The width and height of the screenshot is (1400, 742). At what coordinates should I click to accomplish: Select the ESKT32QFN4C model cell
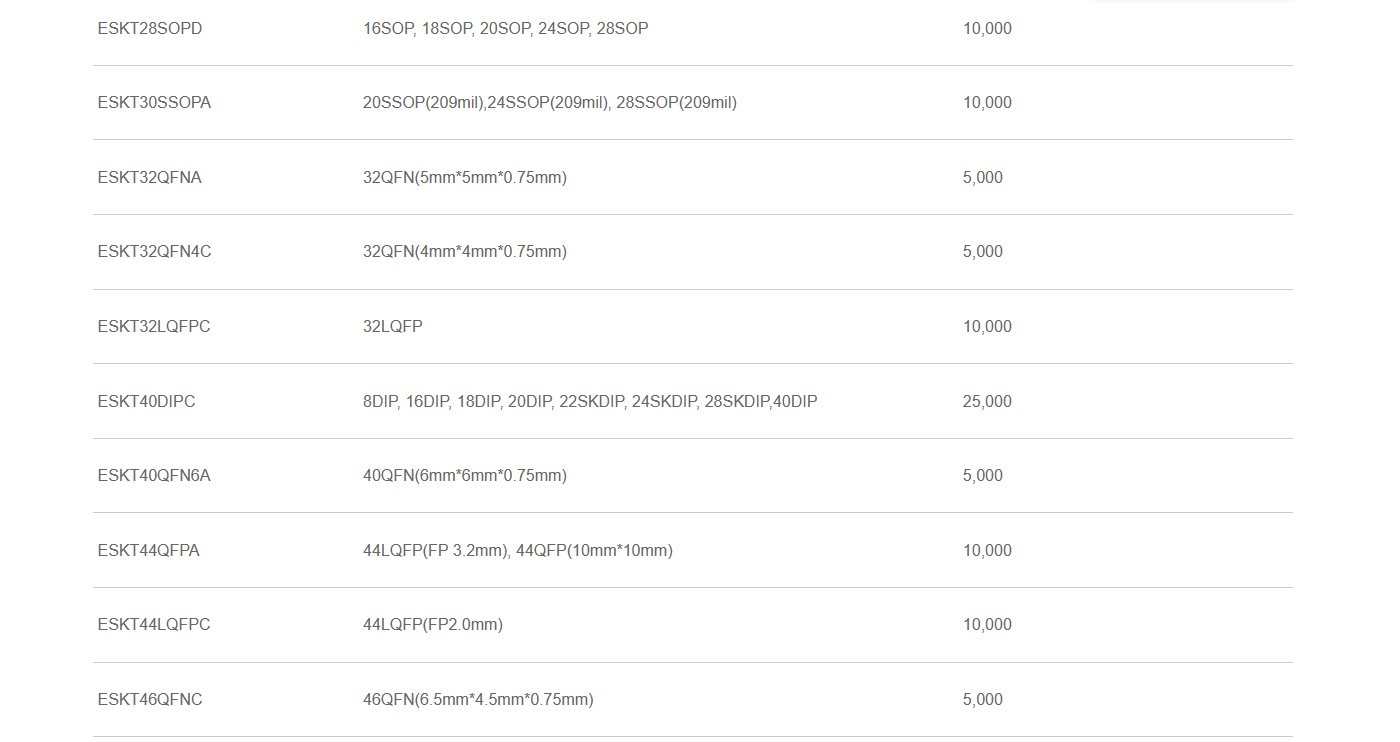click(x=154, y=252)
